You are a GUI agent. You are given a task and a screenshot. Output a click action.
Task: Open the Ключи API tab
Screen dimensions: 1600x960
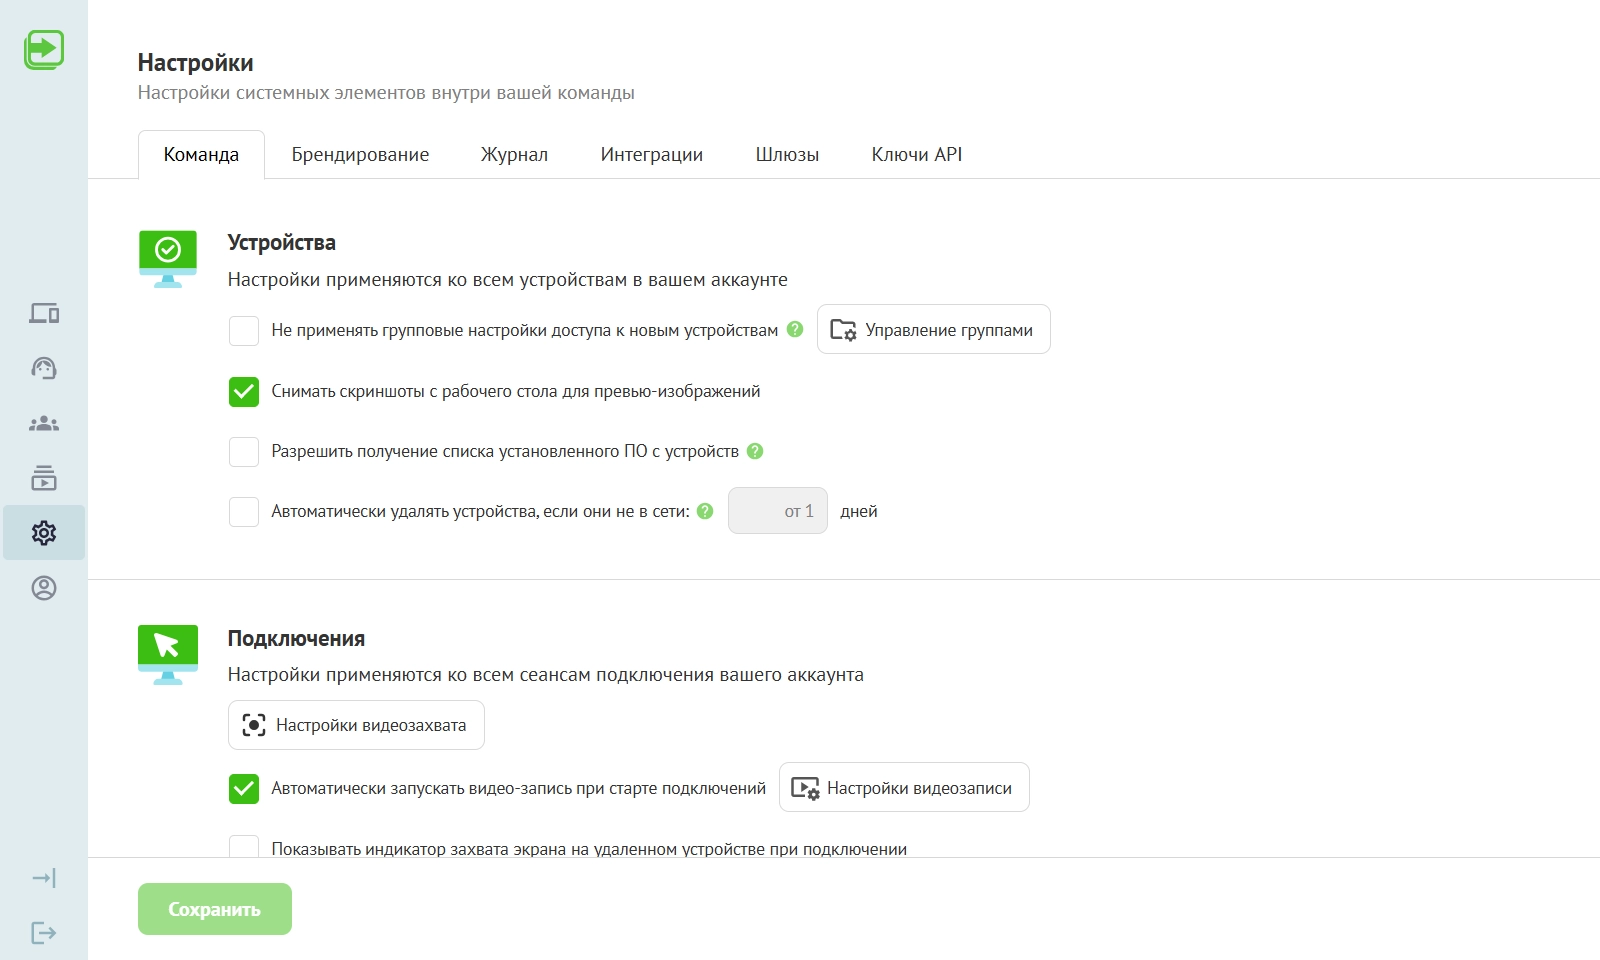pyautogui.click(x=916, y=155)
